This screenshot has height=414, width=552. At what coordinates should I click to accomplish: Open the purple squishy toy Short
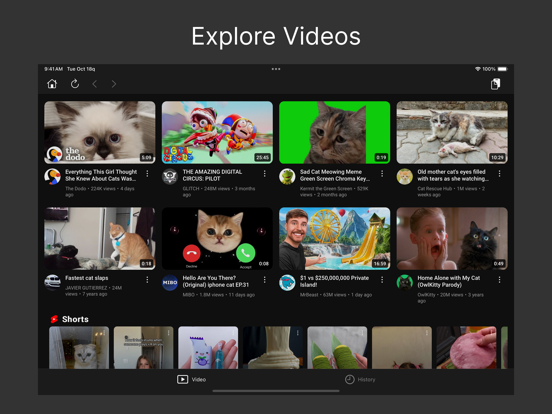coord(208,347)
